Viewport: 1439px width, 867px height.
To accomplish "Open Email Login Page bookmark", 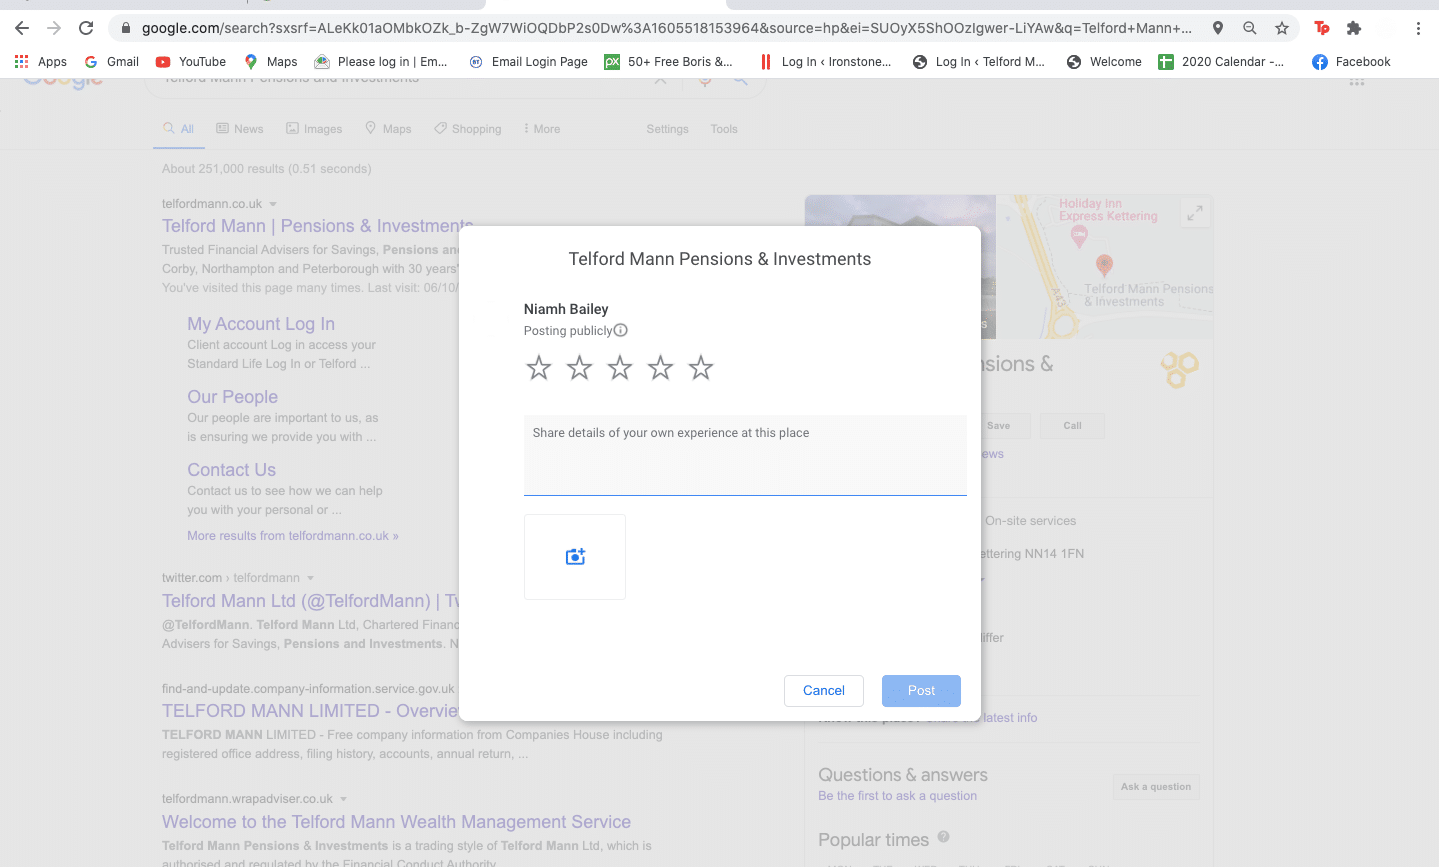I will coord(528,62).
